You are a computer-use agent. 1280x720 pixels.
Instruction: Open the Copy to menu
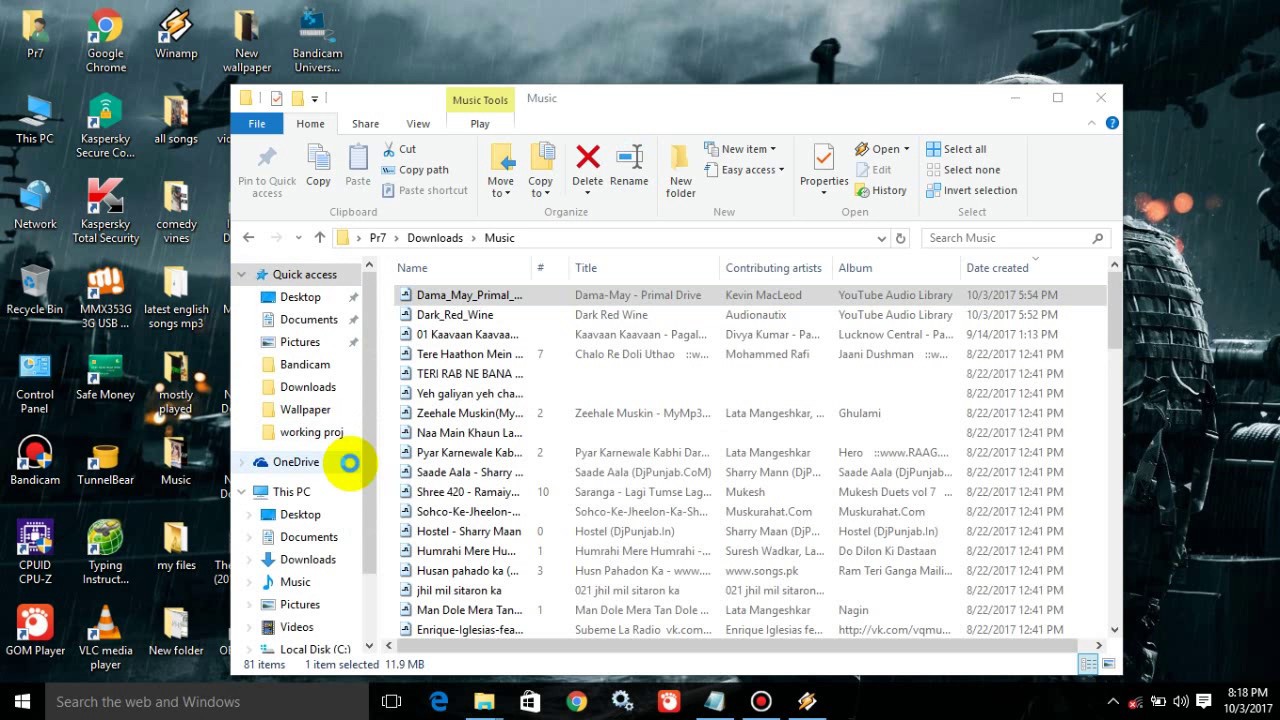click(541, 170)
